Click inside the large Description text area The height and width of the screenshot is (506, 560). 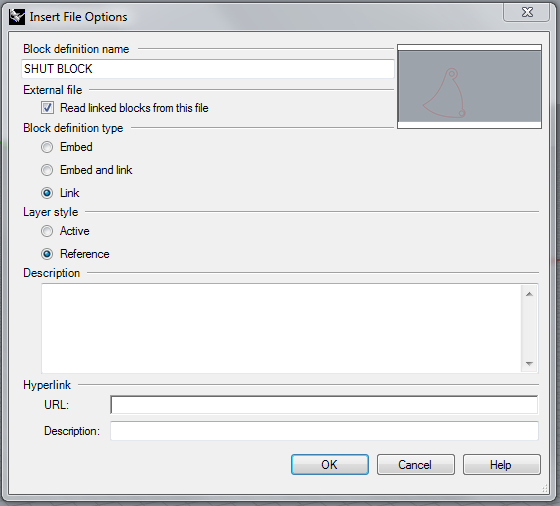click(281, 329)
